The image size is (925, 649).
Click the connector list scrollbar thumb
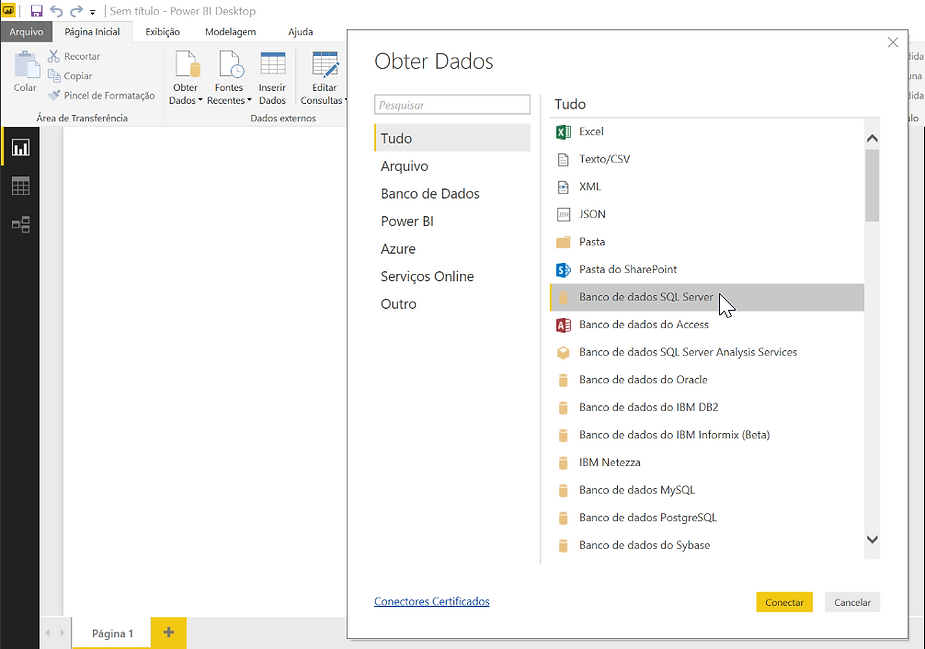click(872, 185)
